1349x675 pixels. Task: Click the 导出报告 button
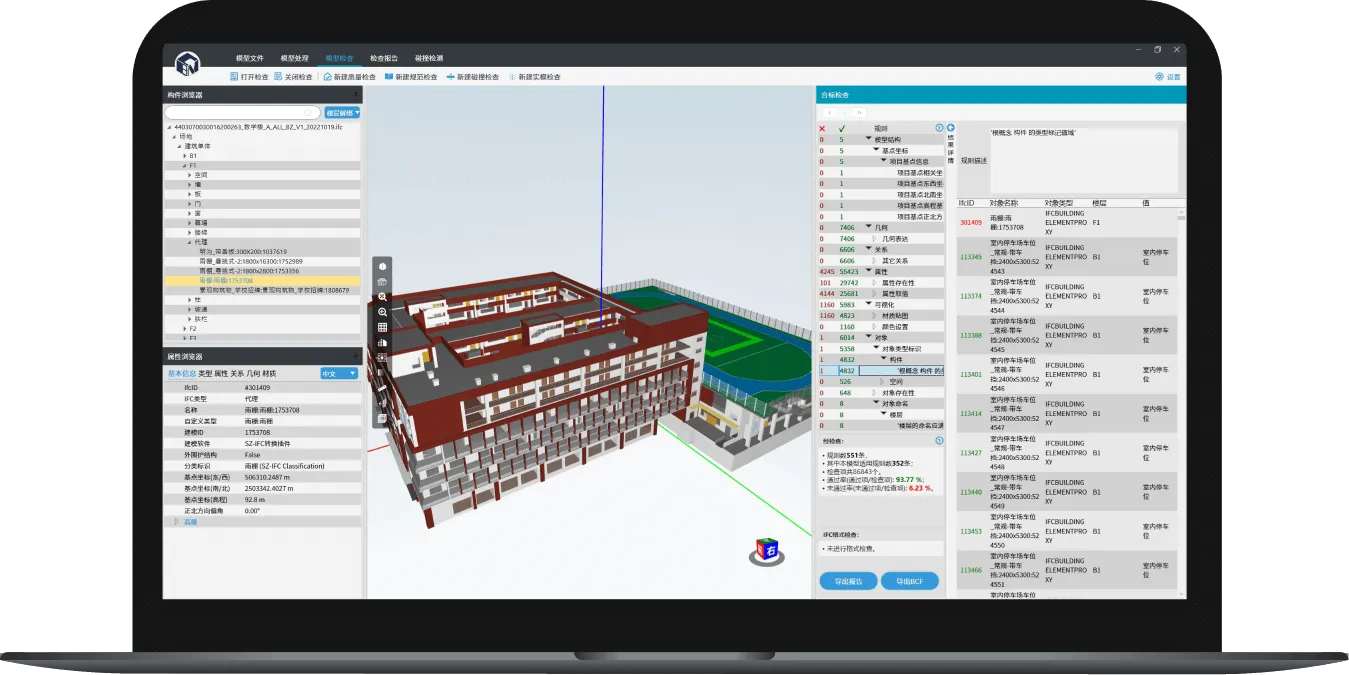(x=848, y=581)
